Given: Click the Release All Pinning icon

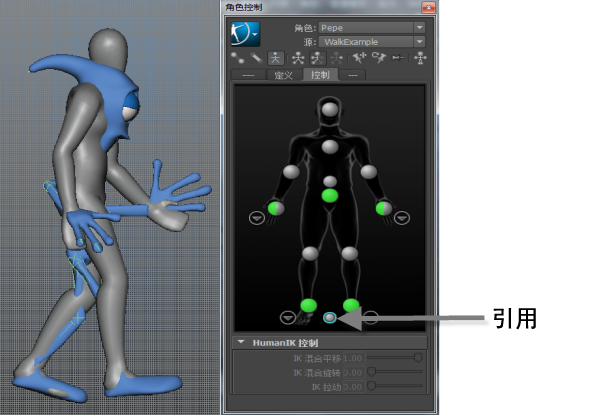Looking at the screenshot, I should (398, 58).
